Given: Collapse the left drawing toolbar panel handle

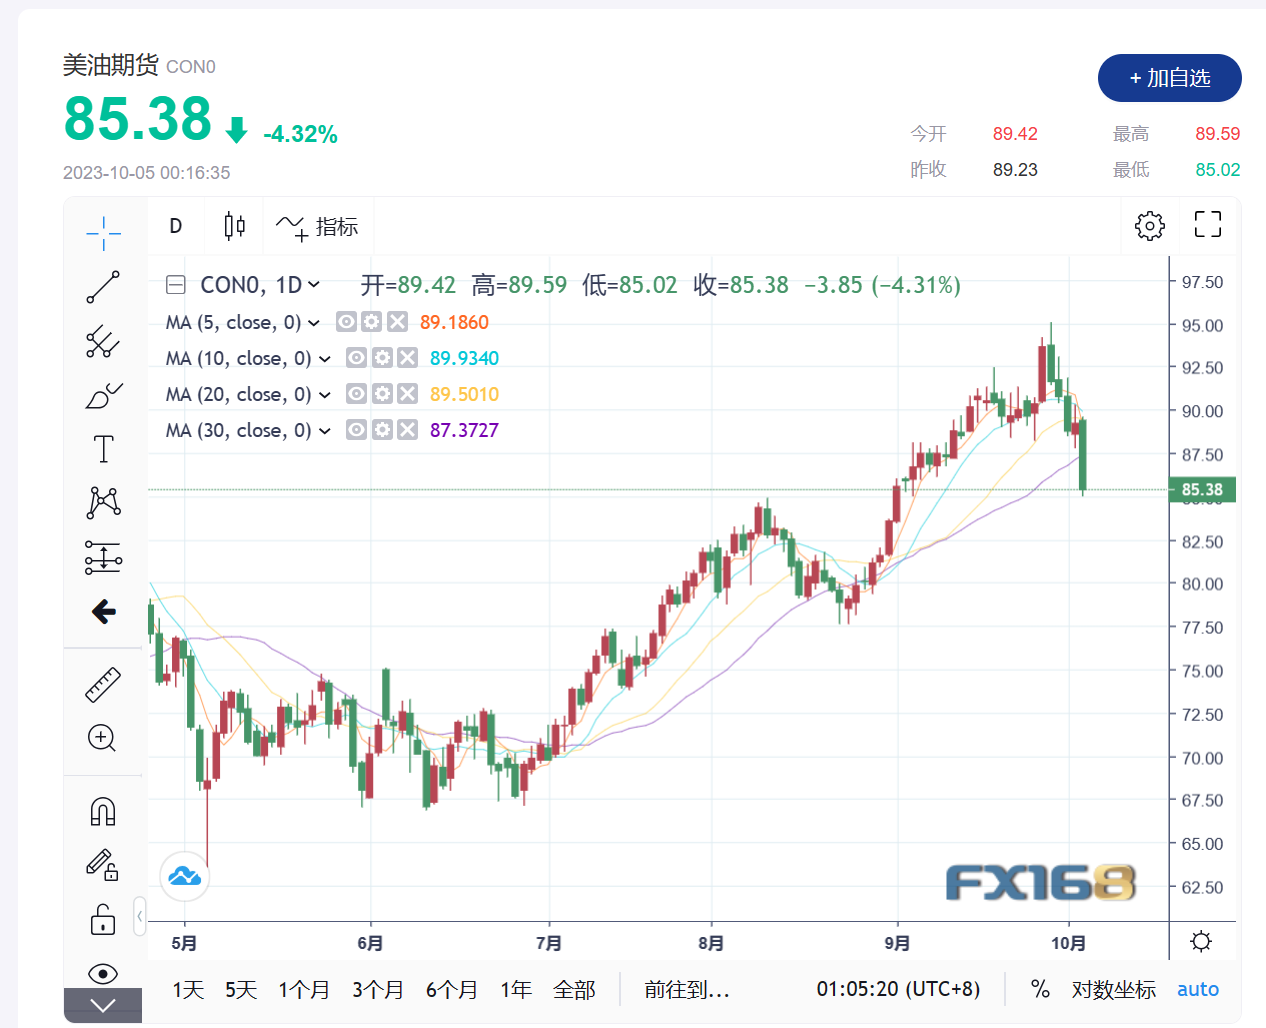Looking at the screenshot, I should point(139,915).
